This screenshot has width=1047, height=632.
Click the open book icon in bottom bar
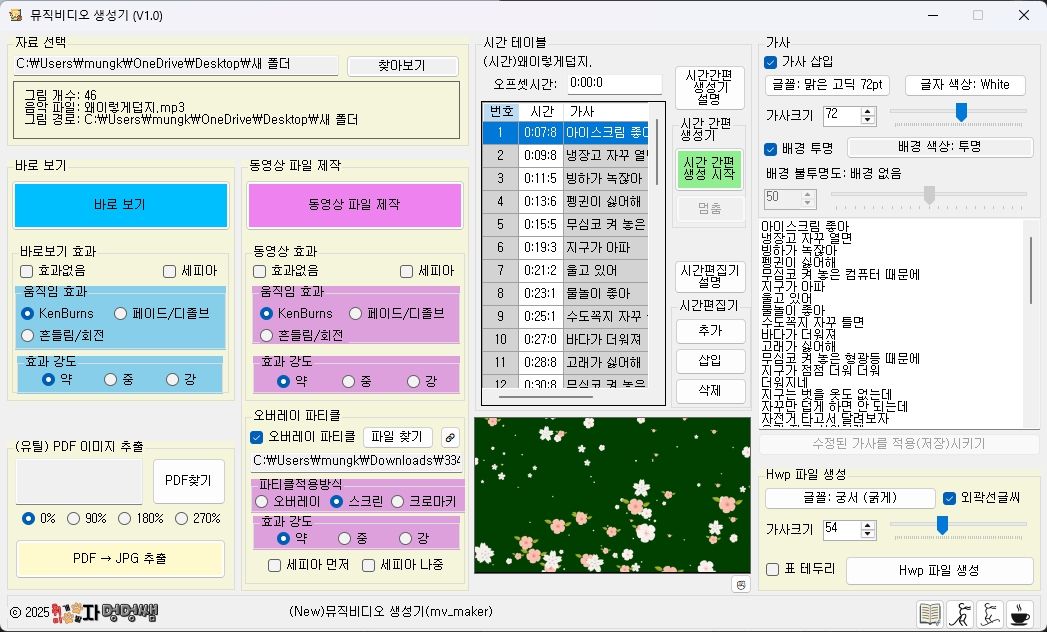(930, 613)
